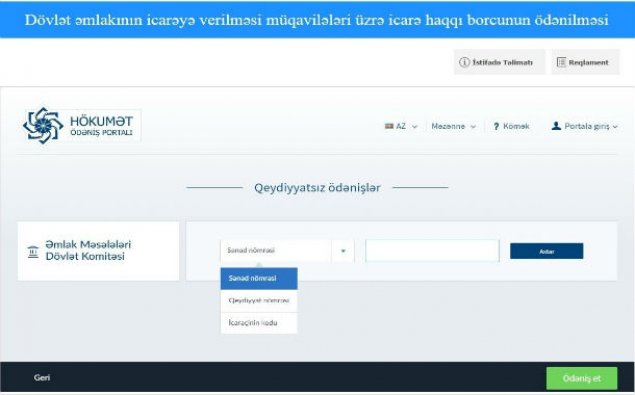Screen dimensions: 635x395
Task: Open the İstifadə Təlimatı button
Action: tap(499, 62)
